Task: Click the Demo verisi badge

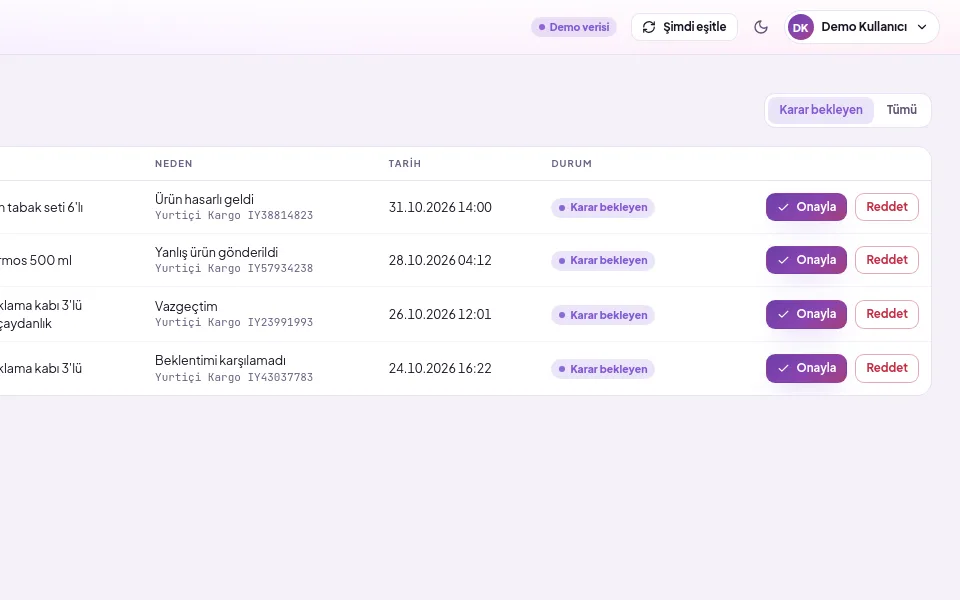Action: coord(574,27)
